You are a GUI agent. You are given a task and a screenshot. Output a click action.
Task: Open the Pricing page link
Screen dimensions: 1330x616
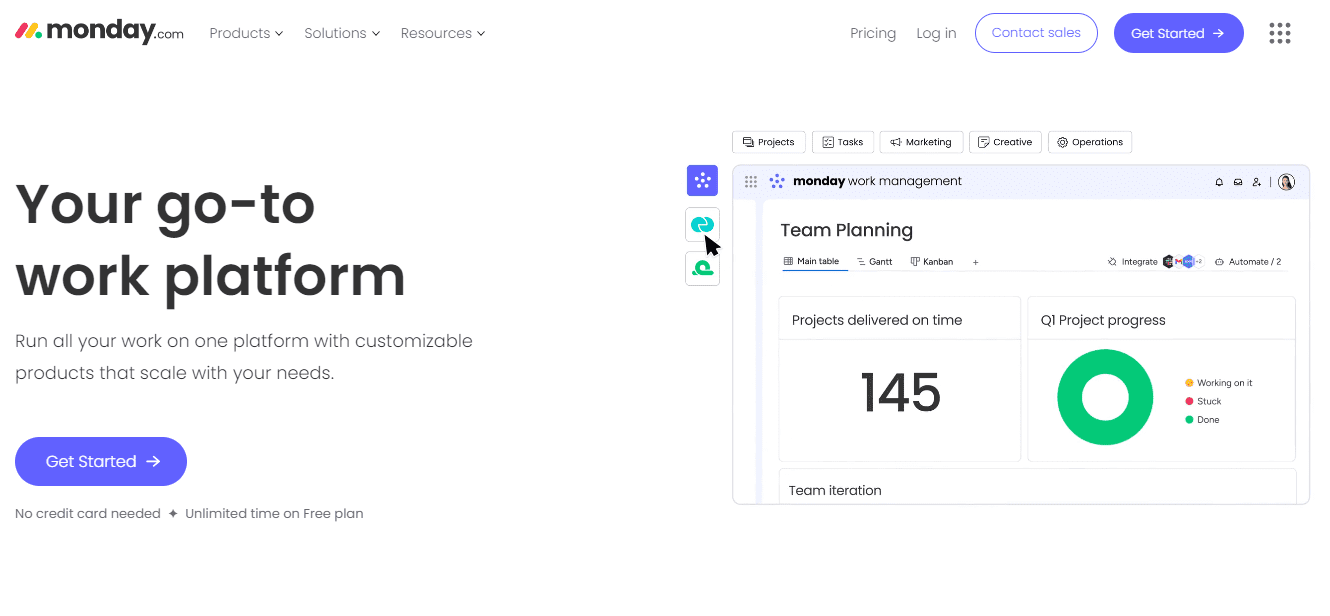pos(873,33)
